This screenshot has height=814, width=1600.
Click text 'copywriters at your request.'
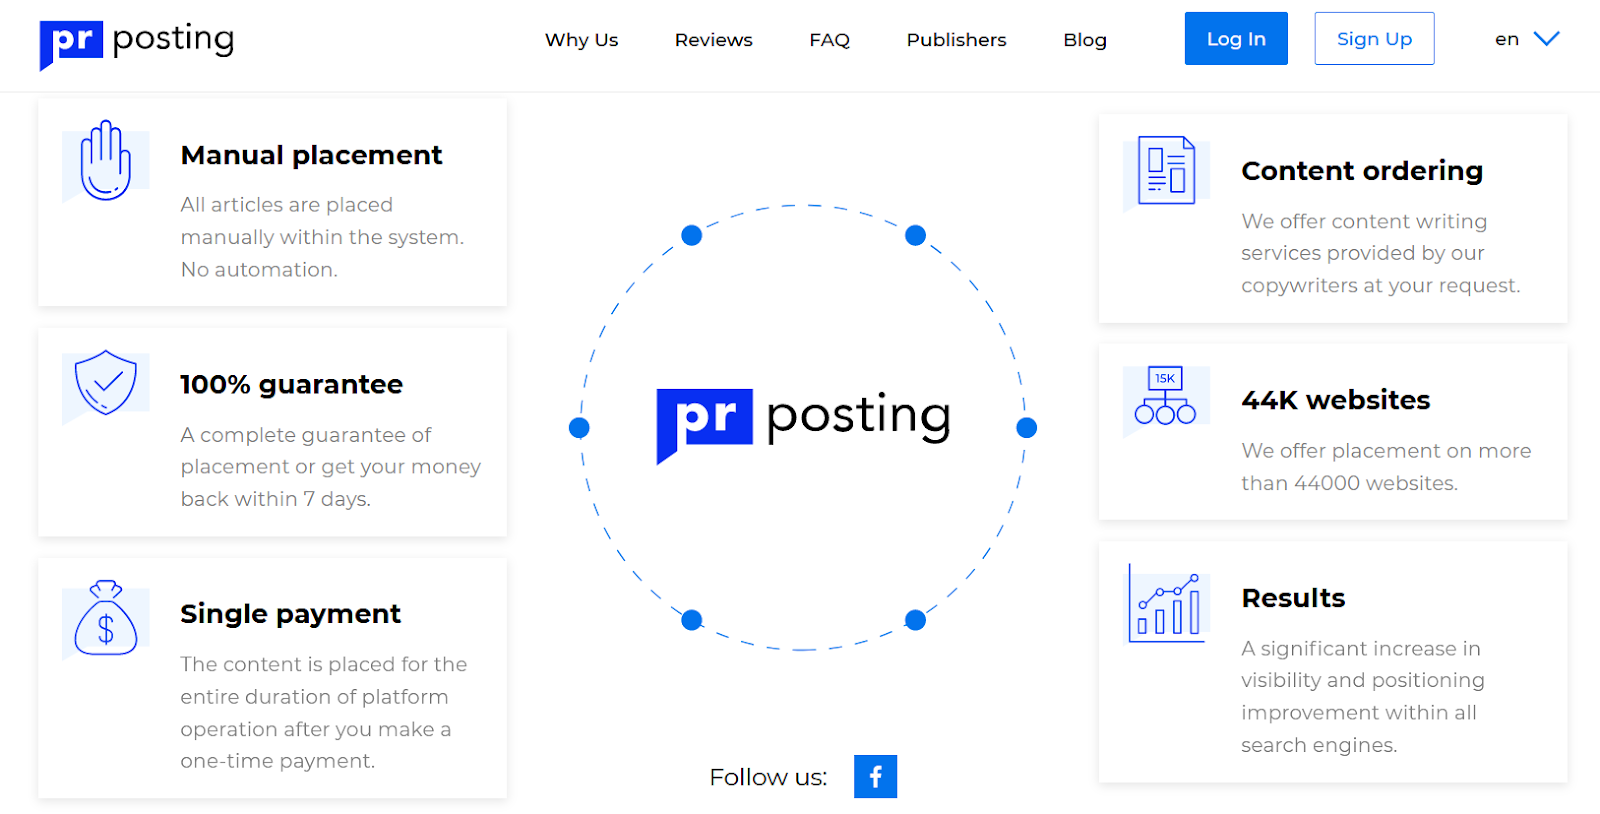coord(1381,286)
